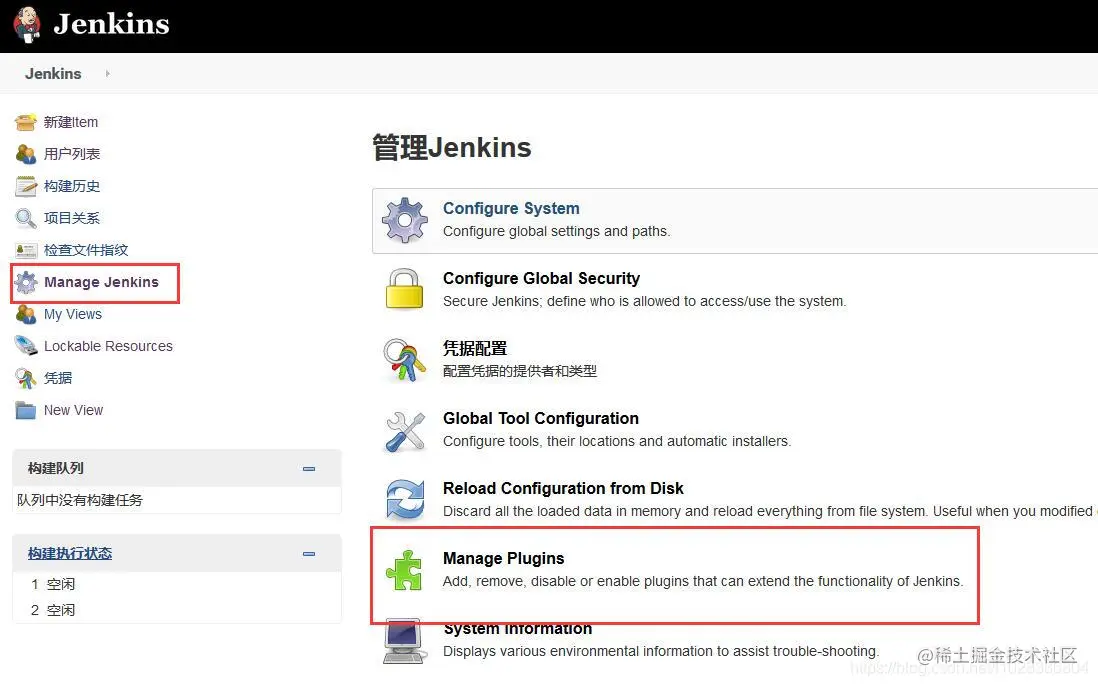Open Global Tool Configuration
This screenshot has width=1098, height=686.
click(541, 419)
